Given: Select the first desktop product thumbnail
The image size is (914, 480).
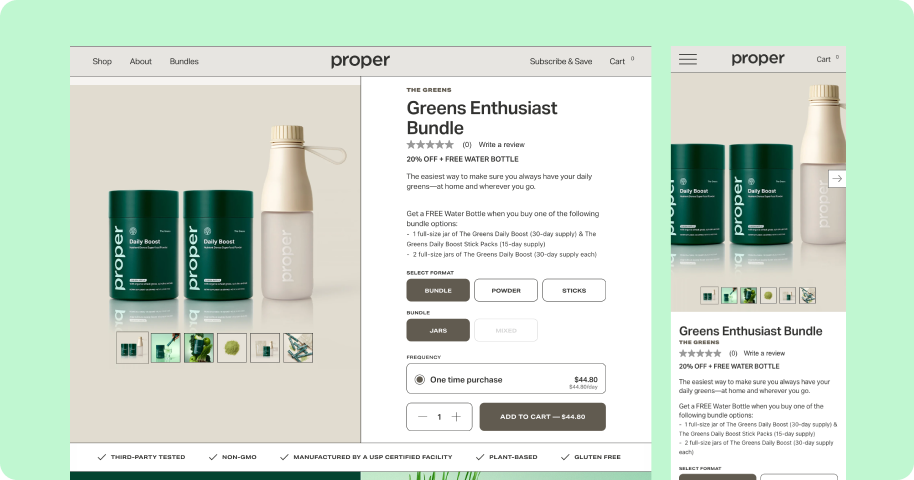Looking at the screenshot, I should [x=132, y=348].
